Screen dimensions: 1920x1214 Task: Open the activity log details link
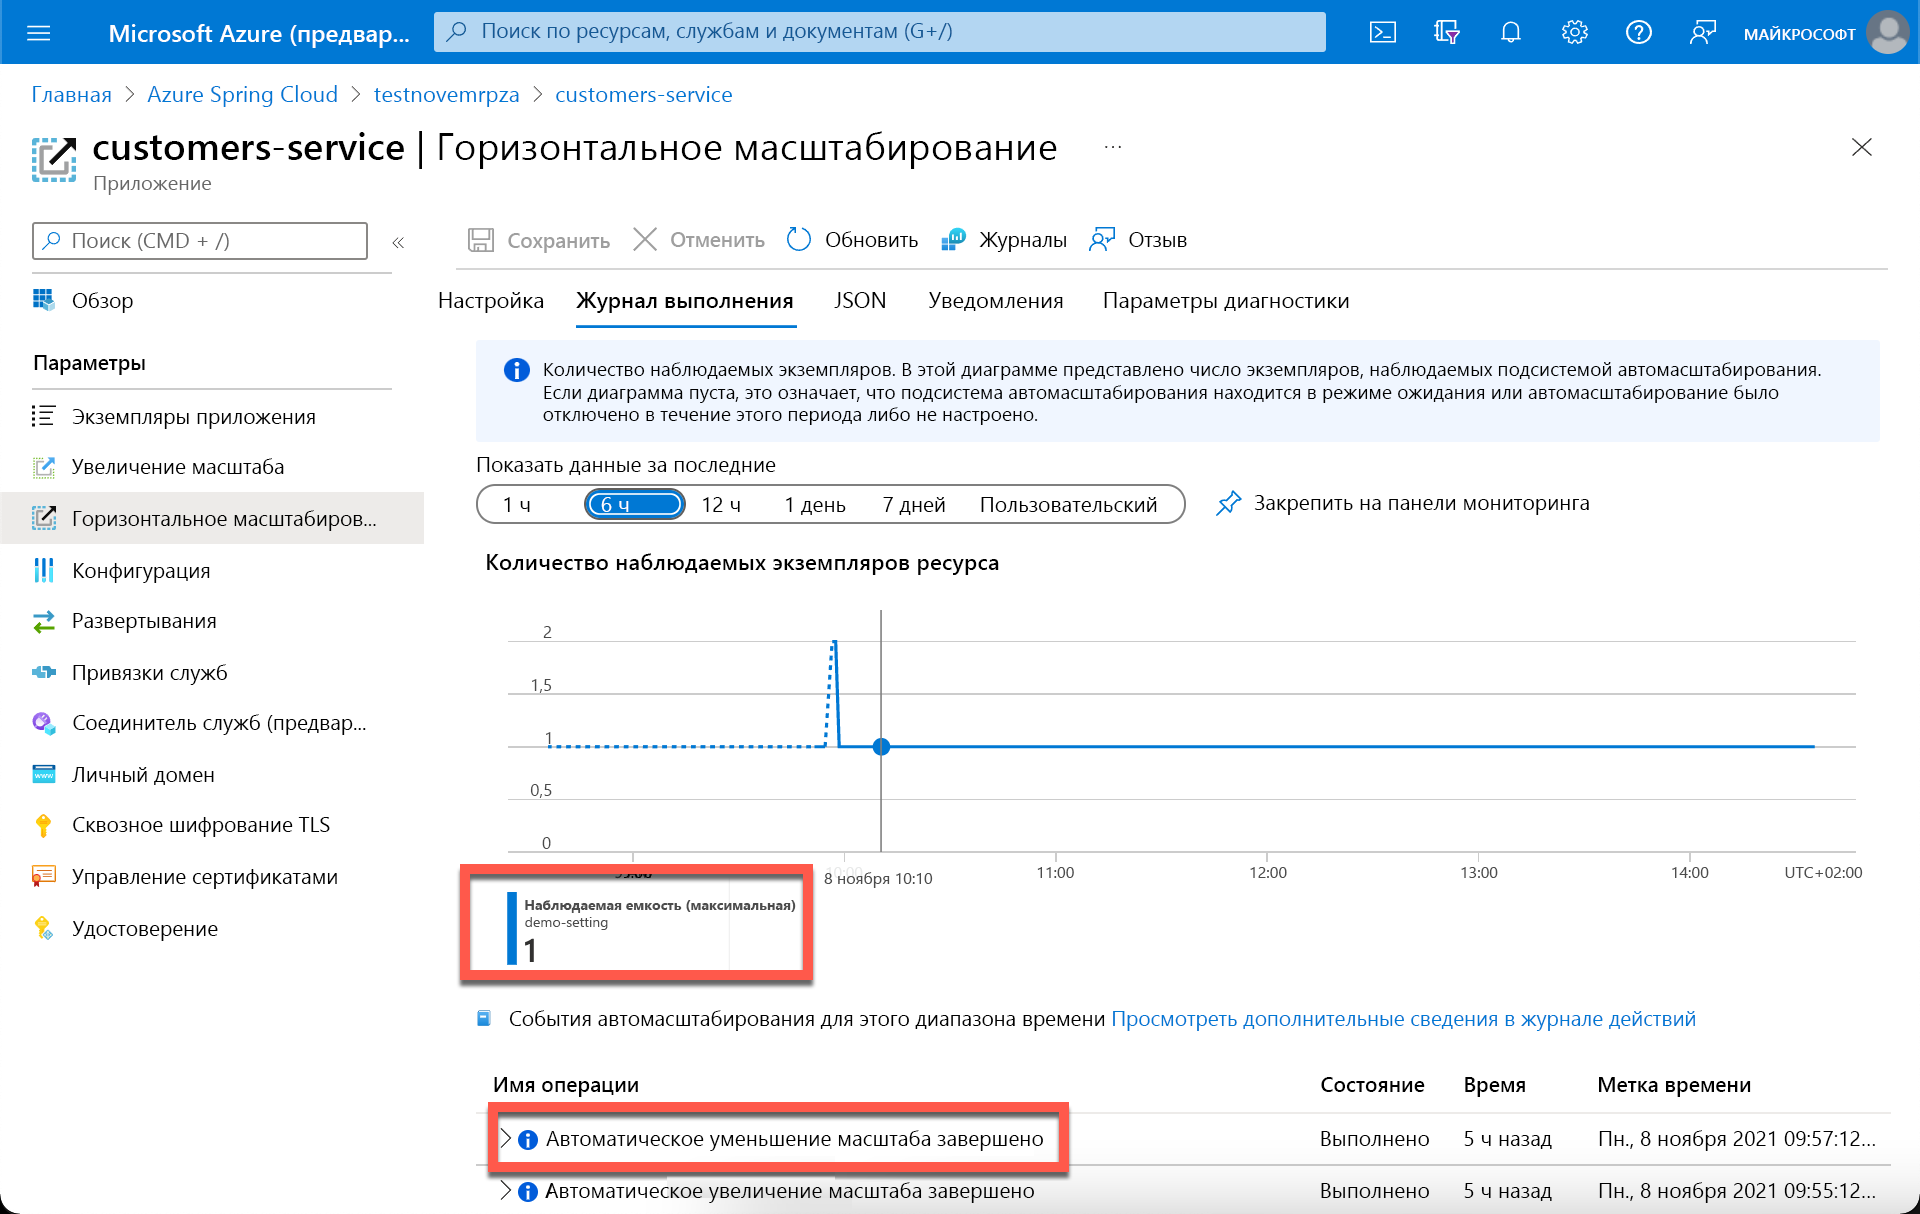pyautogui.click(x=1403, y=1018)
